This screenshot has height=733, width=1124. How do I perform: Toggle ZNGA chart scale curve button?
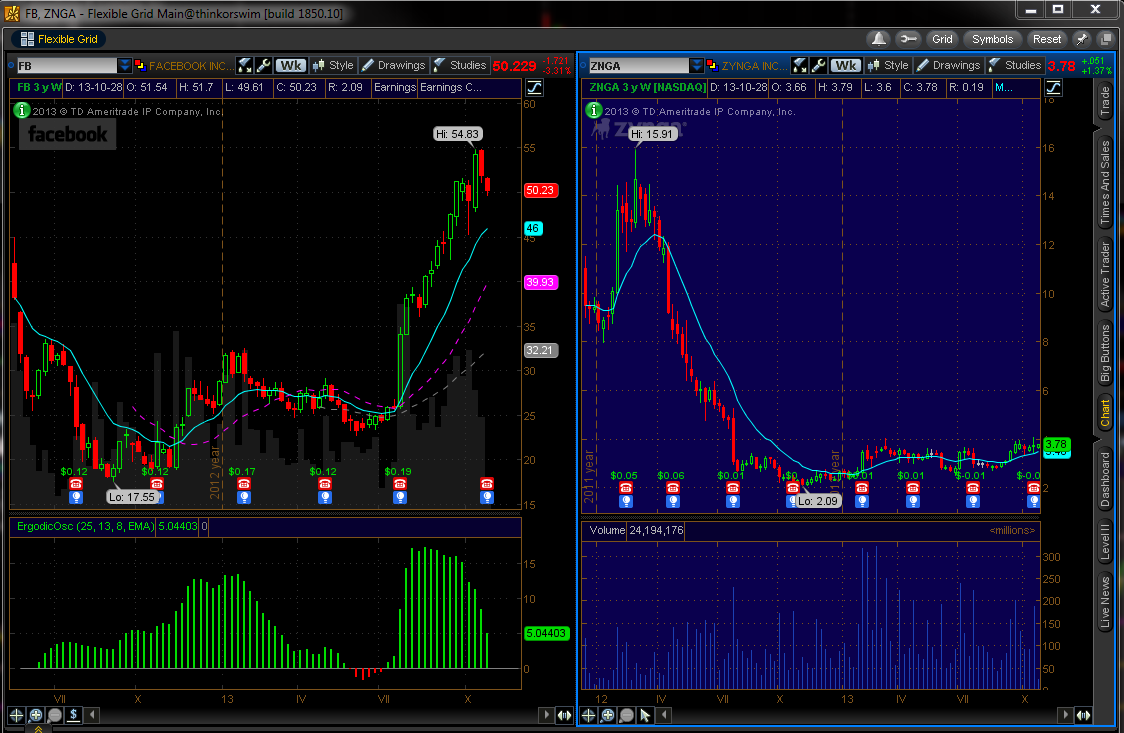coord(1053,87)
